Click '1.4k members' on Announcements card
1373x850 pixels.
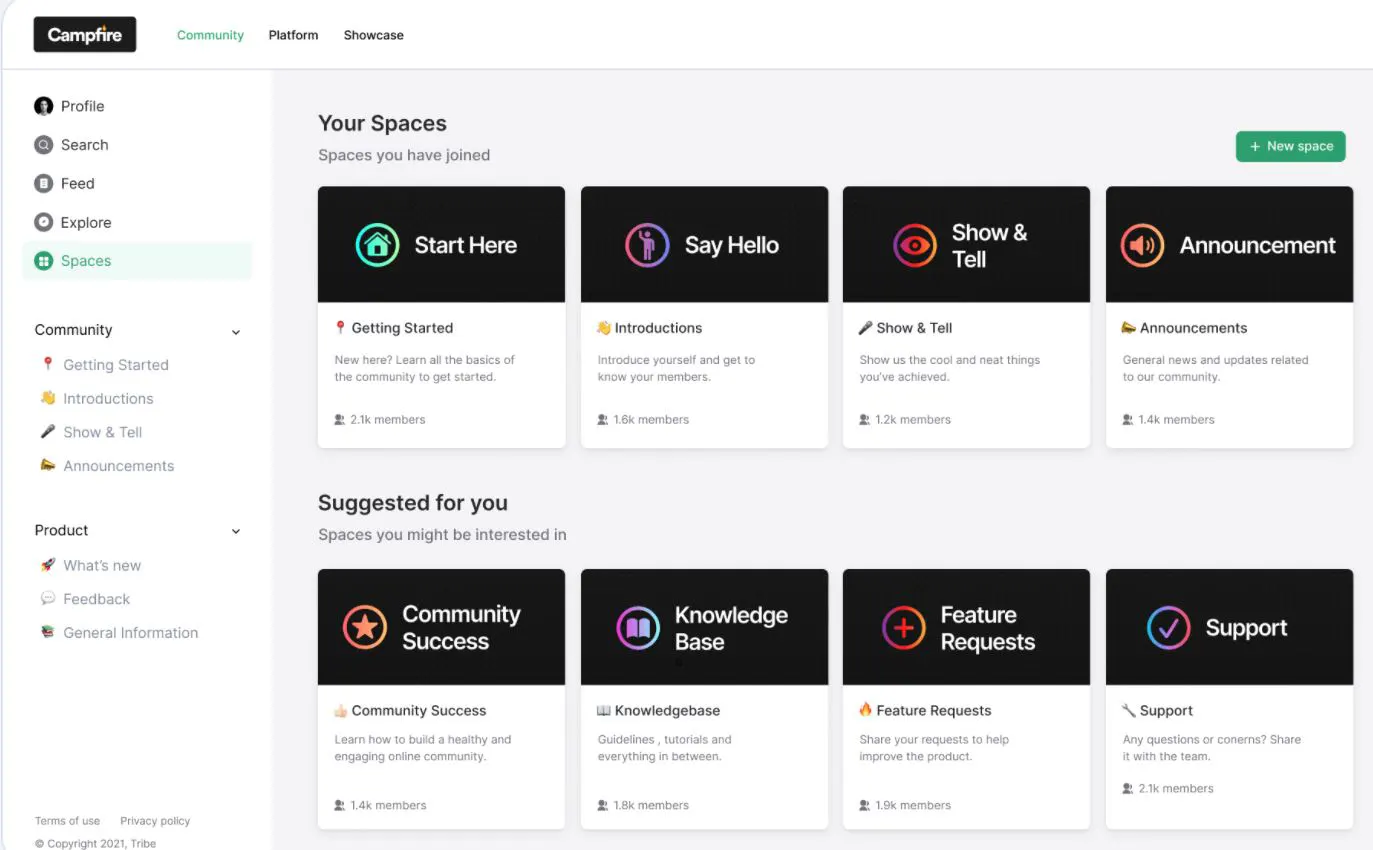click(1176, 420)
